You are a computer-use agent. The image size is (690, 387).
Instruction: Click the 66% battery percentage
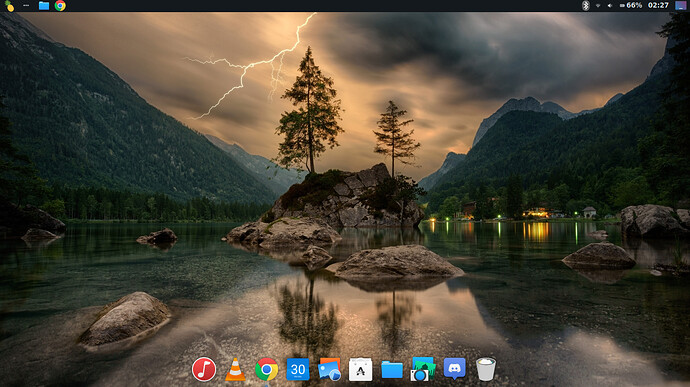[x=634, y=5]
